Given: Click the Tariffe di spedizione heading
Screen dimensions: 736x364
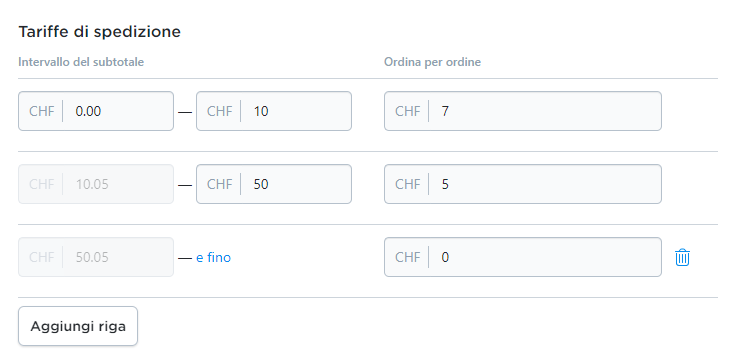Looking at the screenshot, I should (x=100, y=32).
